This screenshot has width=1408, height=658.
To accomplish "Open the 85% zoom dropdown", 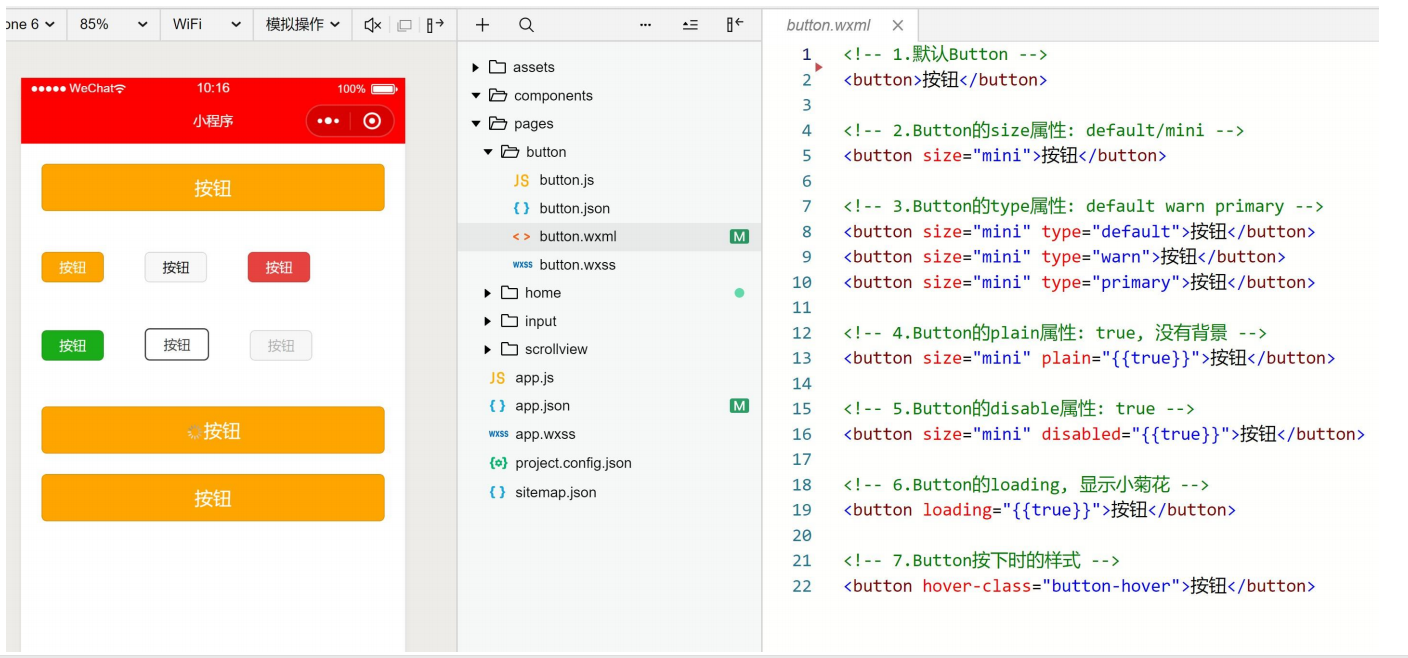I will point(114,24).
